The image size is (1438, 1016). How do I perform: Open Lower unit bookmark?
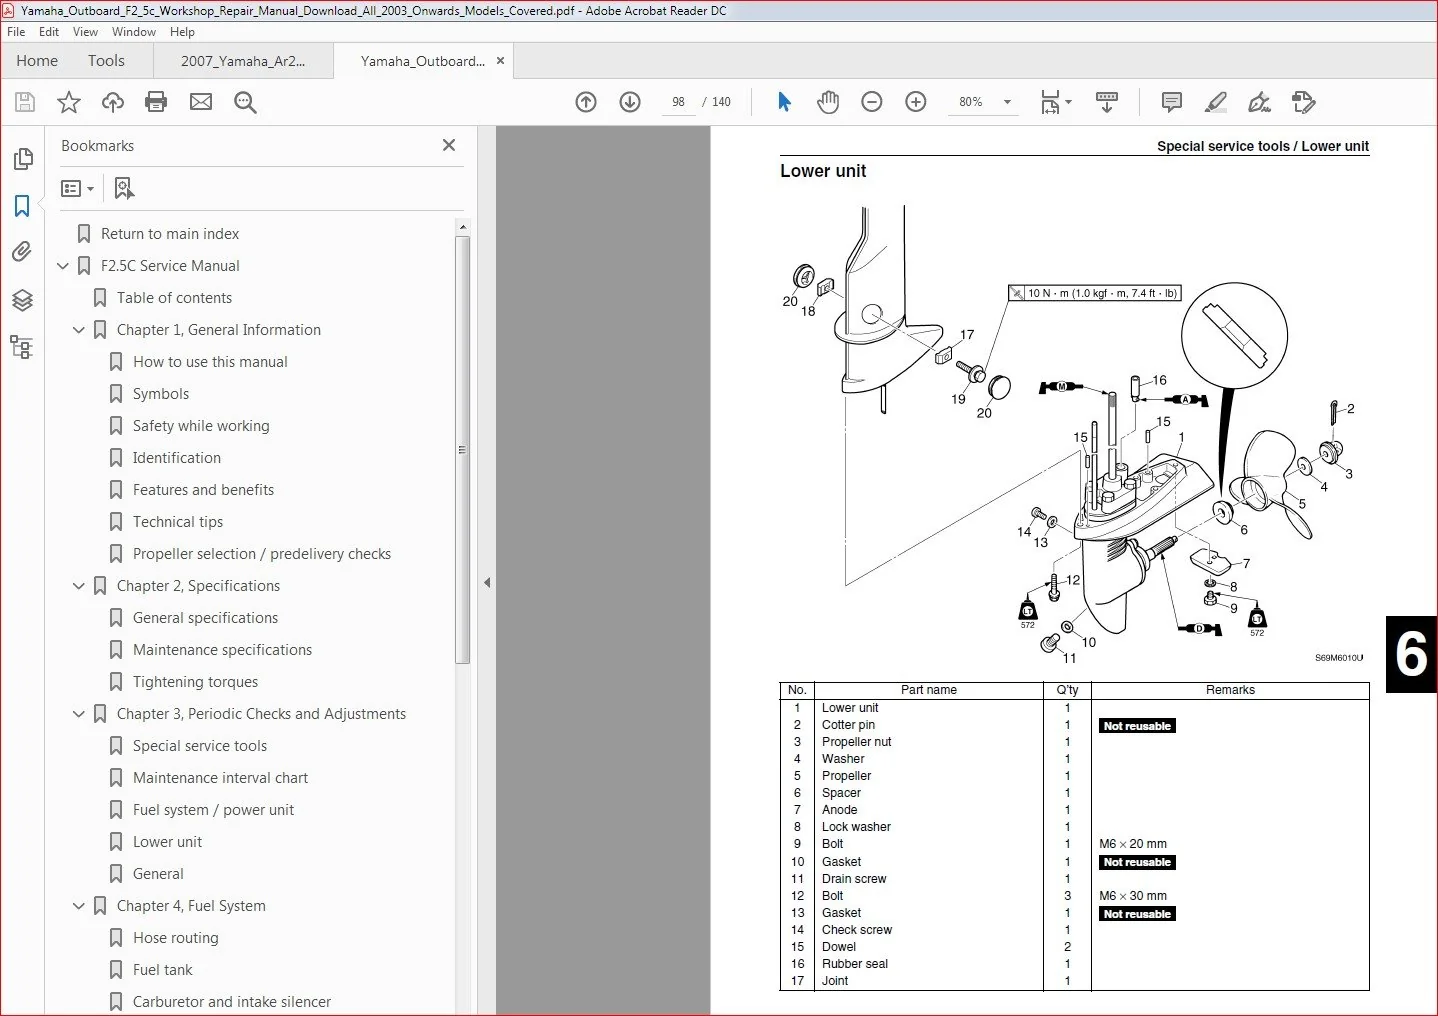coord(167,842)
